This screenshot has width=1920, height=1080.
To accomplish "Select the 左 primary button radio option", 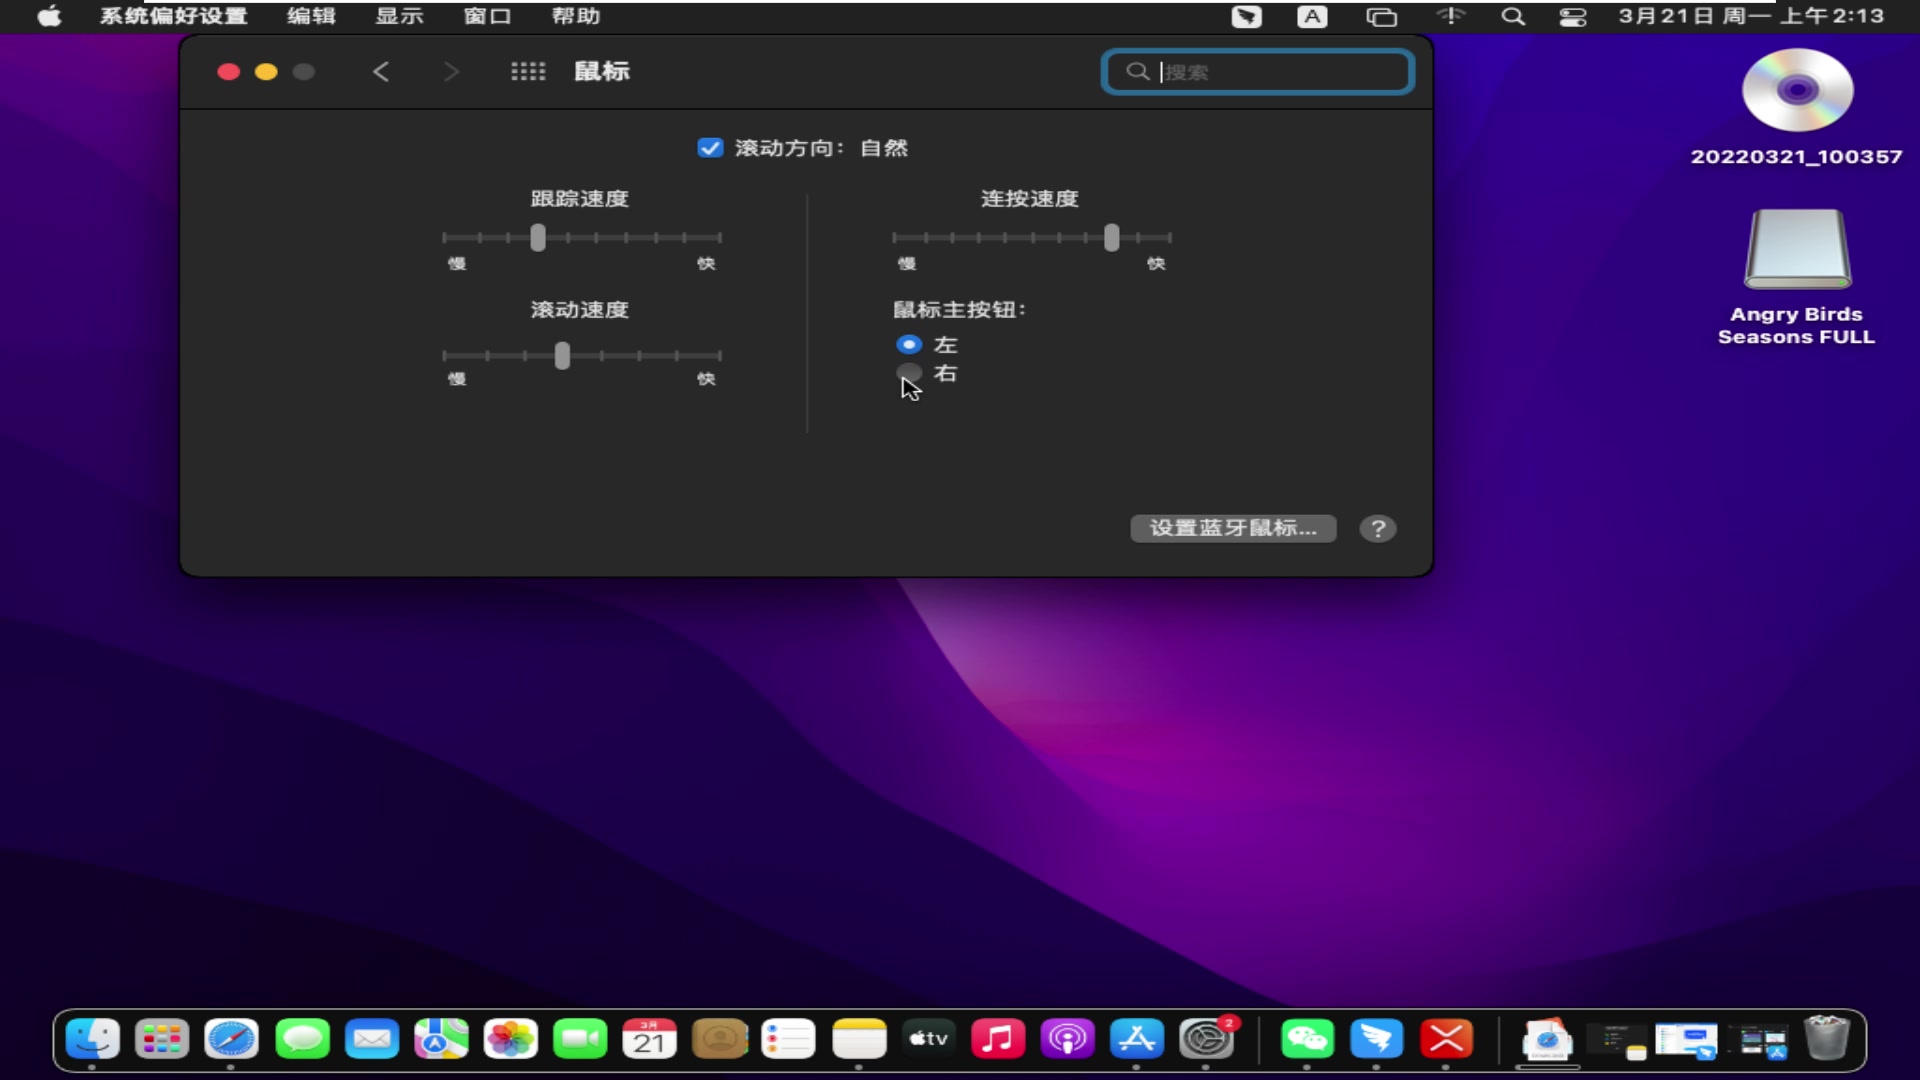I will click(909, 344).
